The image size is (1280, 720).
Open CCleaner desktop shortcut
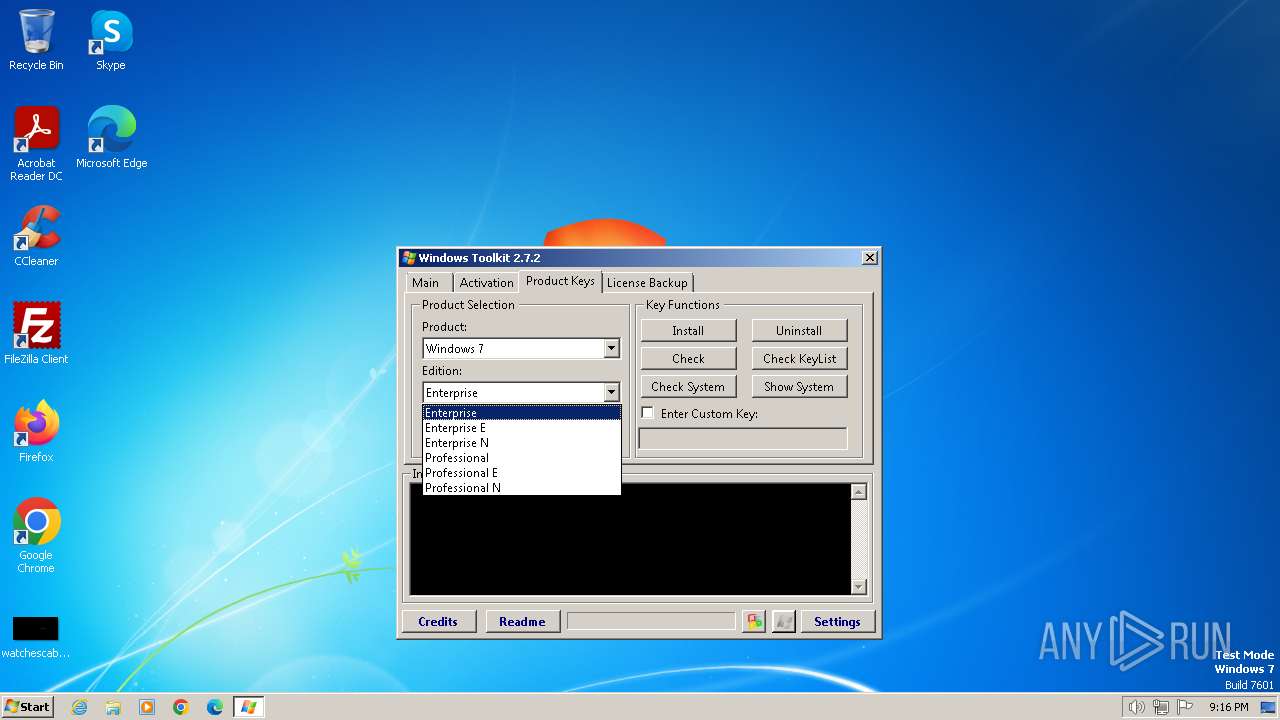click(36, 236)
